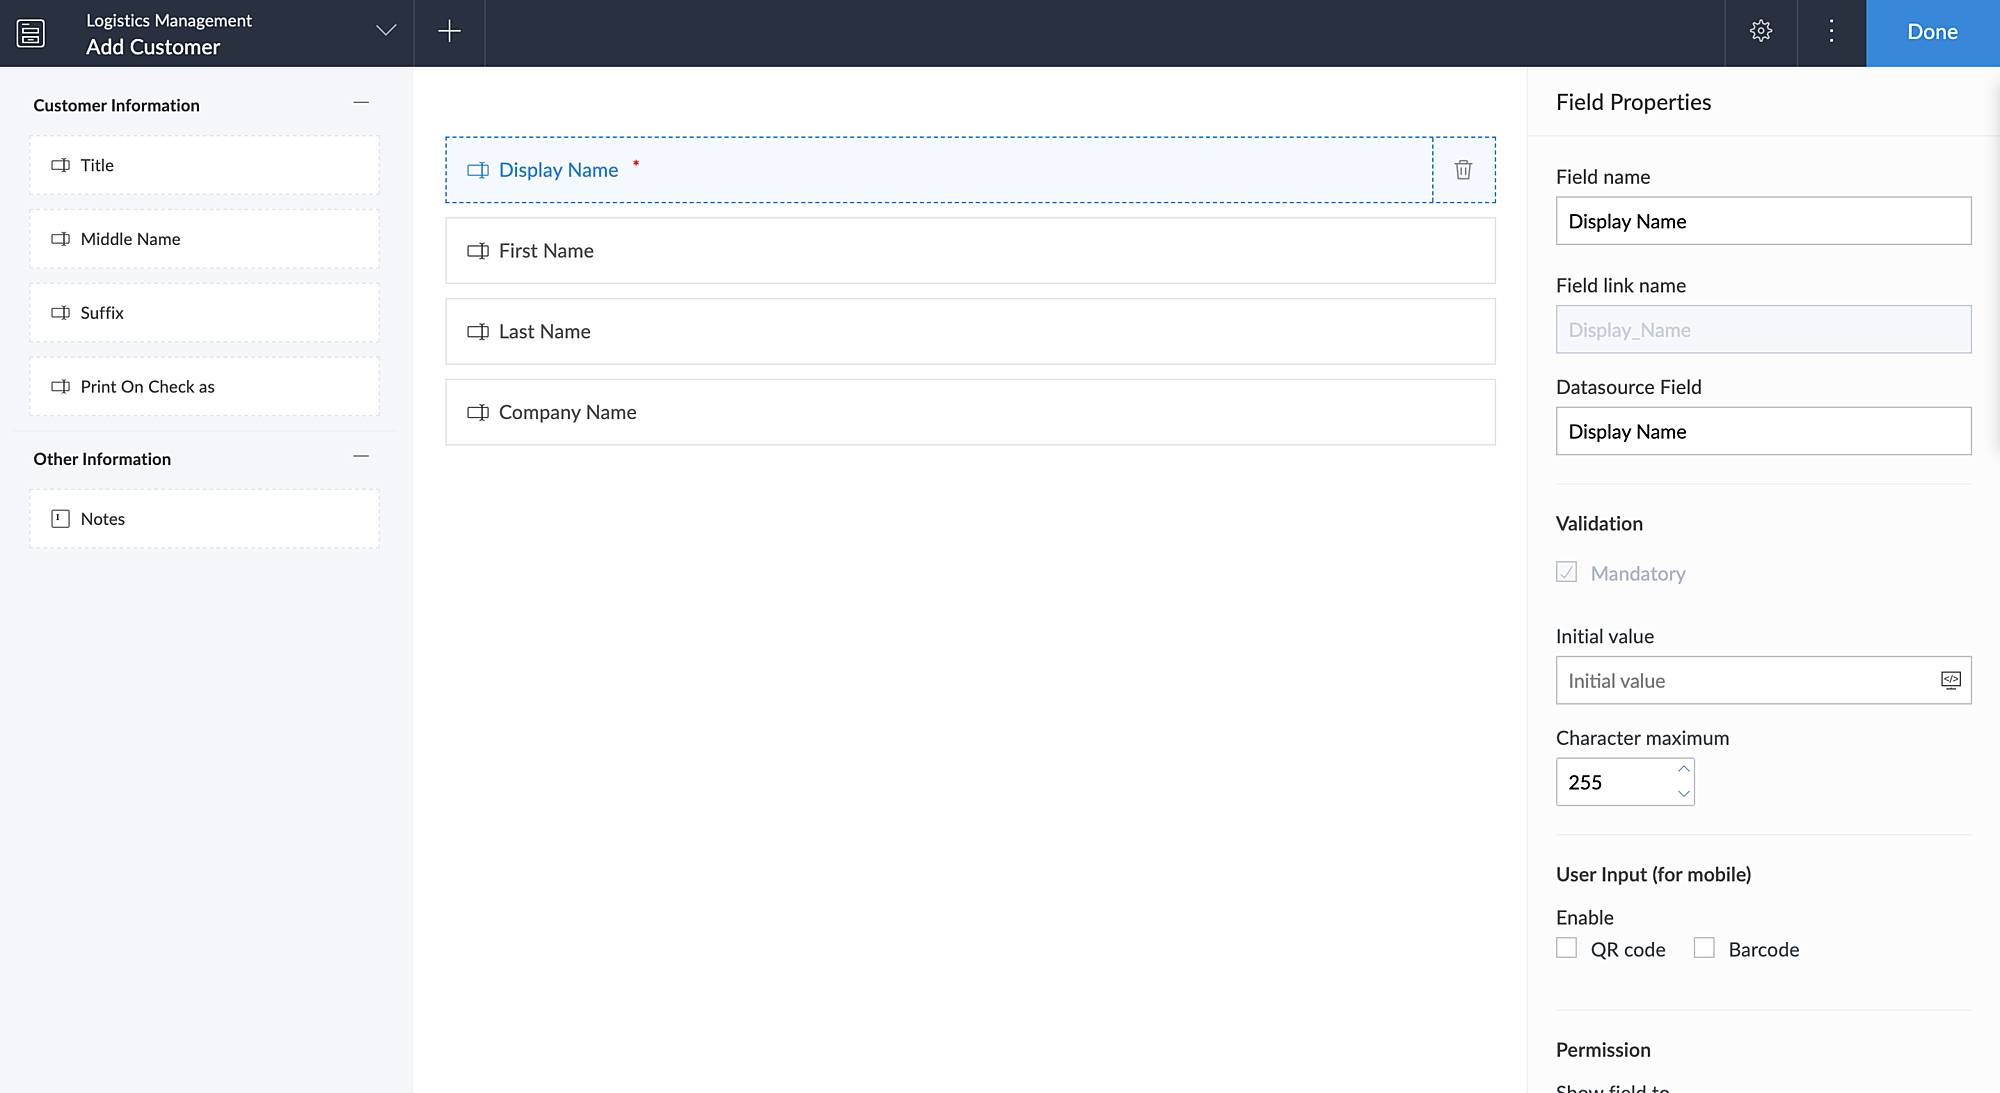
Task: Click the Done button
Action: click(1932, 33)
